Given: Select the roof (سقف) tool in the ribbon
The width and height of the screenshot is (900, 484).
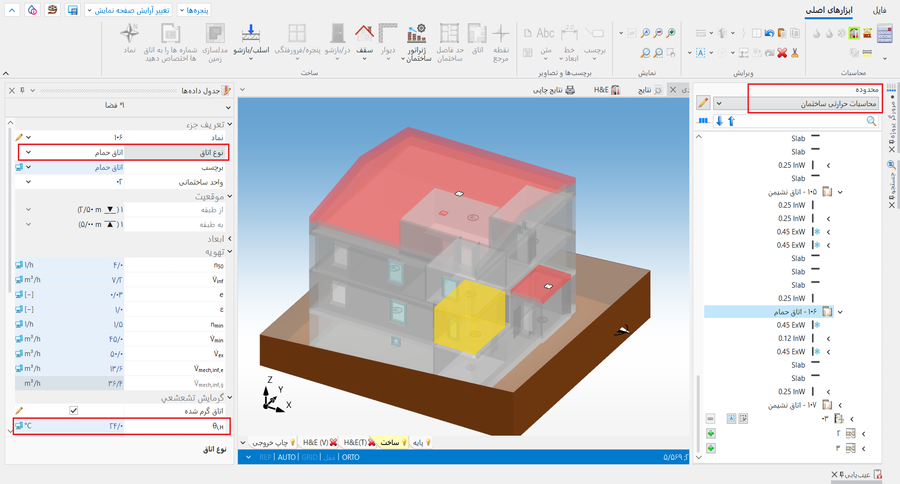Looking at the screenshot, I should 364,40.
